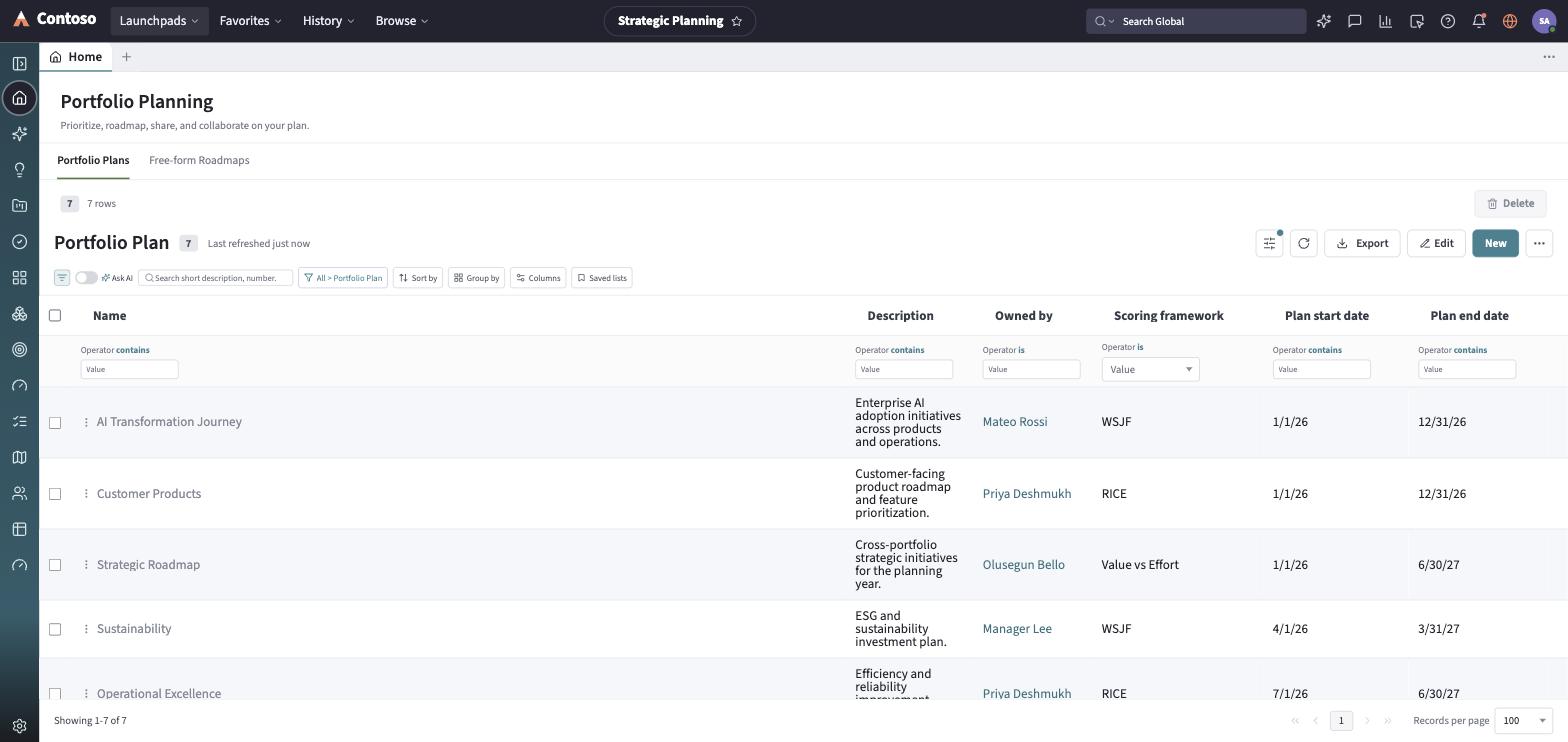Click the All > Portfolio Plan filter breadcrumb

(342, 278)
